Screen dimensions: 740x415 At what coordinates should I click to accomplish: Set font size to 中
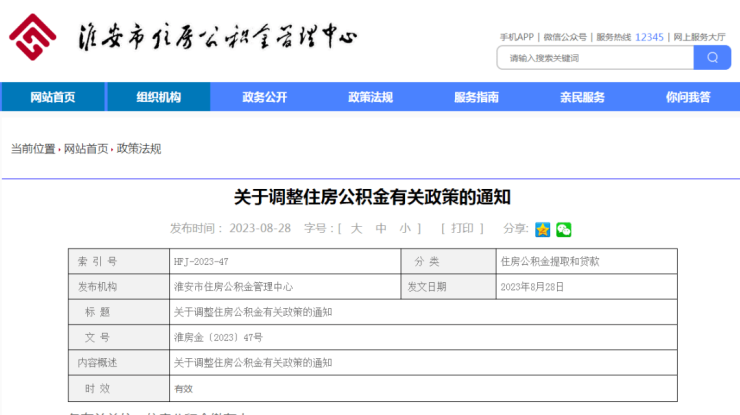(x=380, y=228)
